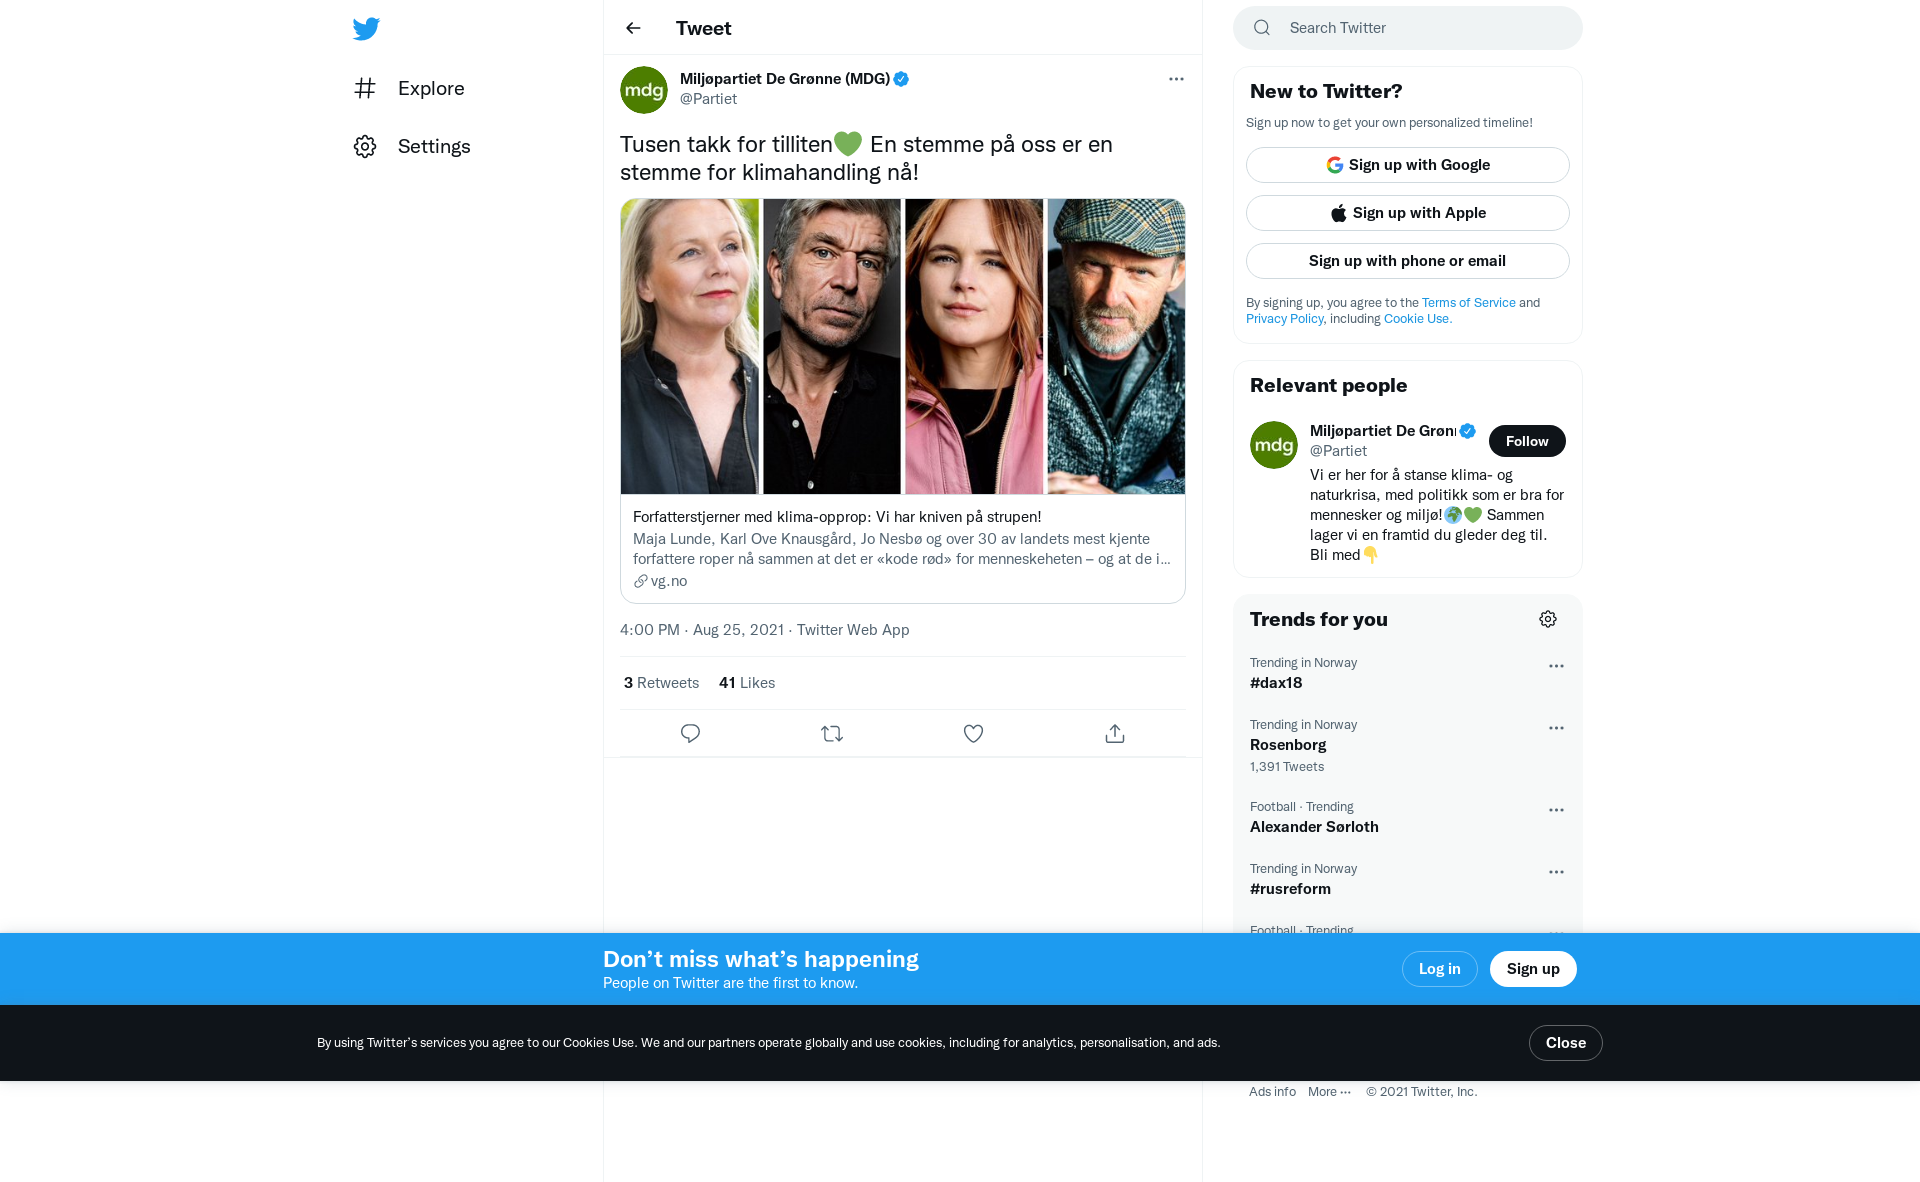Retweet using the retweet arrows icon
Viewport: 1920px width, 1182px height.
[x=832, y=734]
